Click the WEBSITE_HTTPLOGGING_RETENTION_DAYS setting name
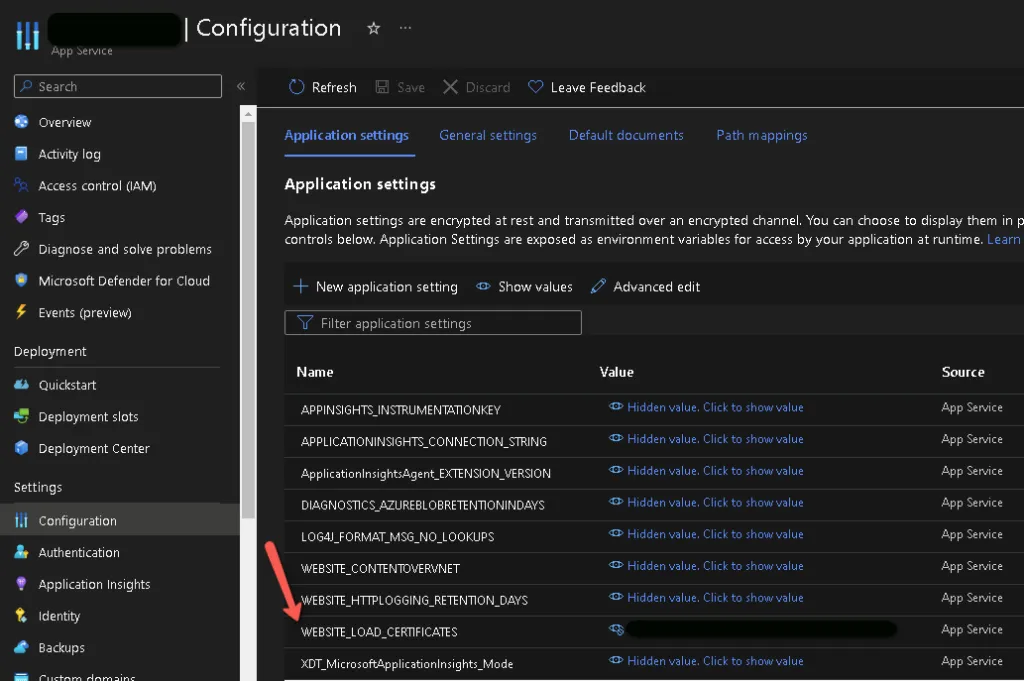Image resolution: width=1024 pixels, height=681 pixels. click(414, 600)
